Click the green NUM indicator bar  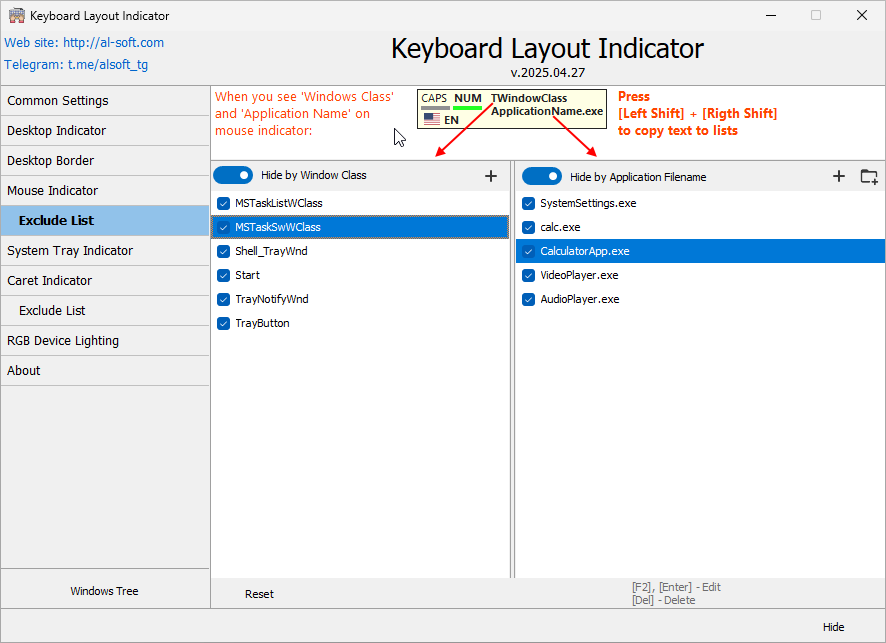pos(467,107)
